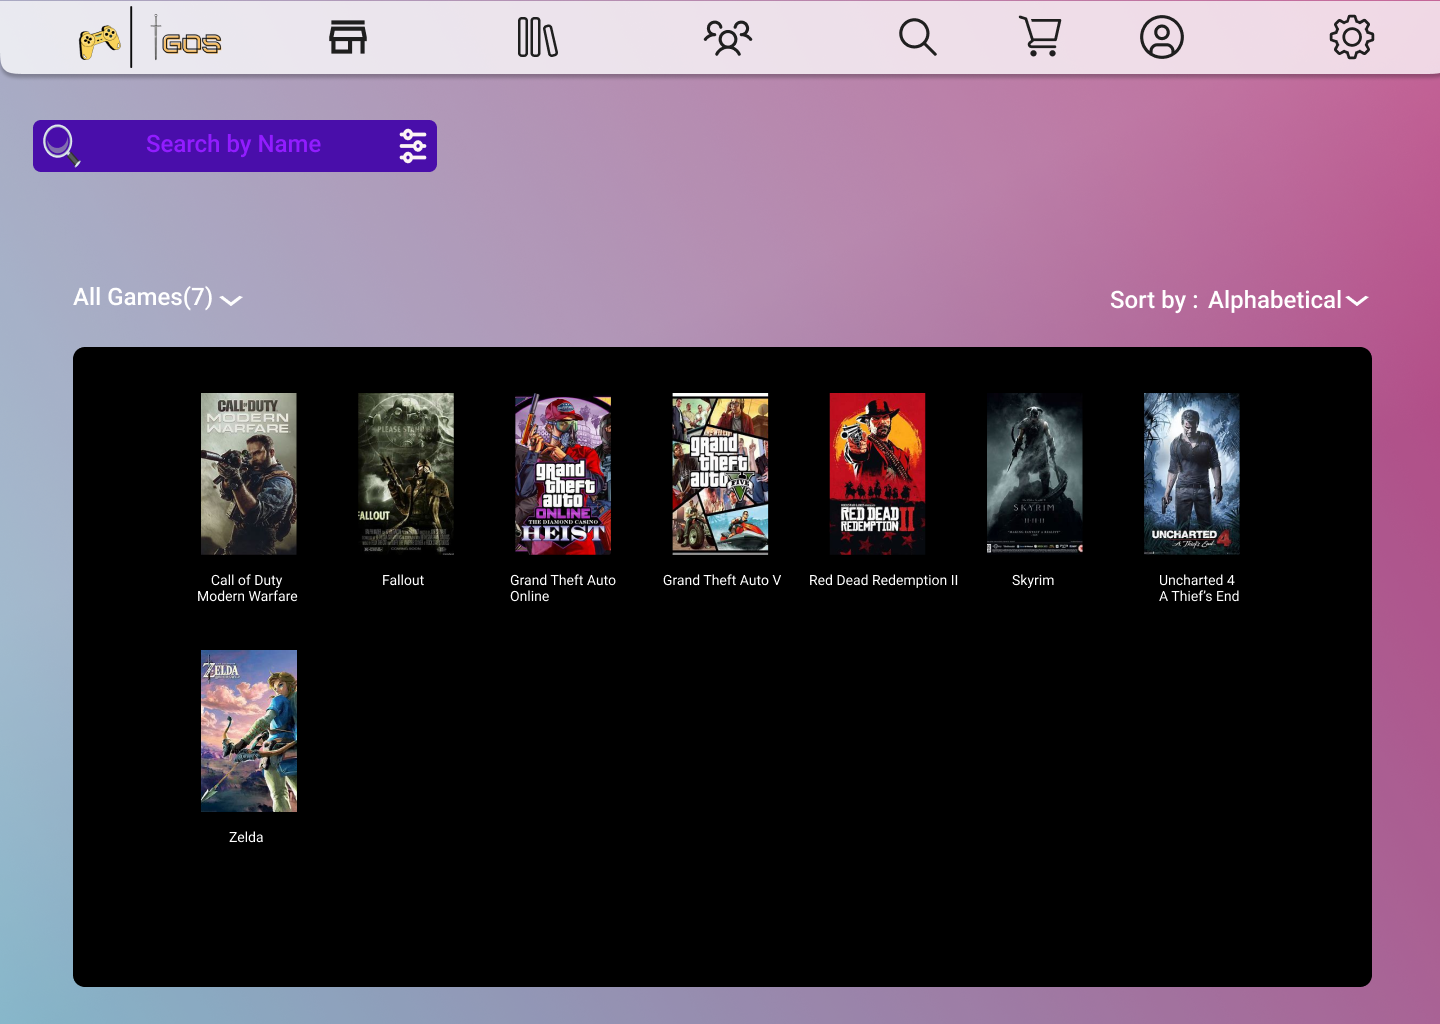Click 'Grand Theft Auto V' title text
The image size is (1440, 1024).
point(722,580)
